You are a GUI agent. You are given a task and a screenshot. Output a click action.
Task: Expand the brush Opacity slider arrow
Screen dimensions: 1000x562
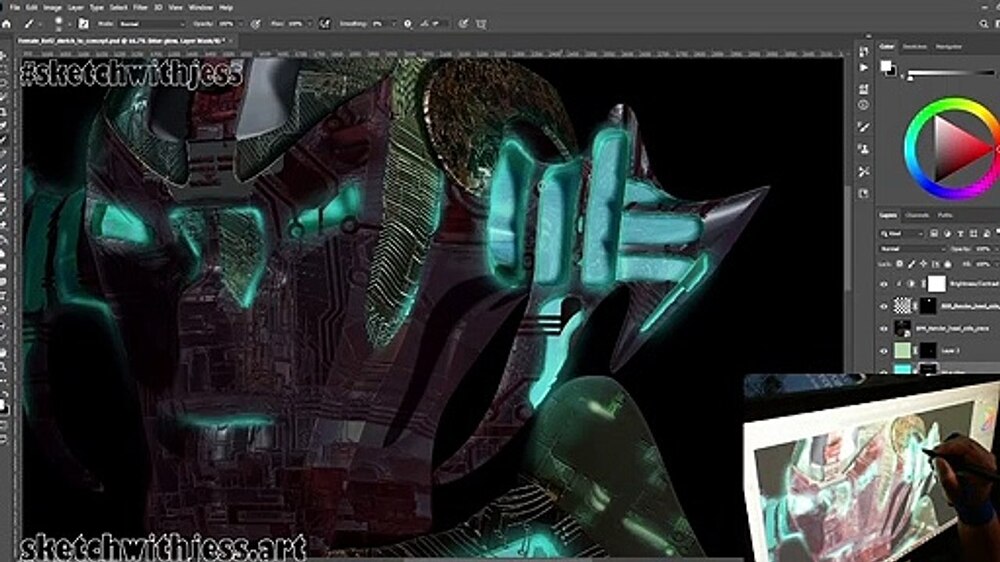point(240,24)
